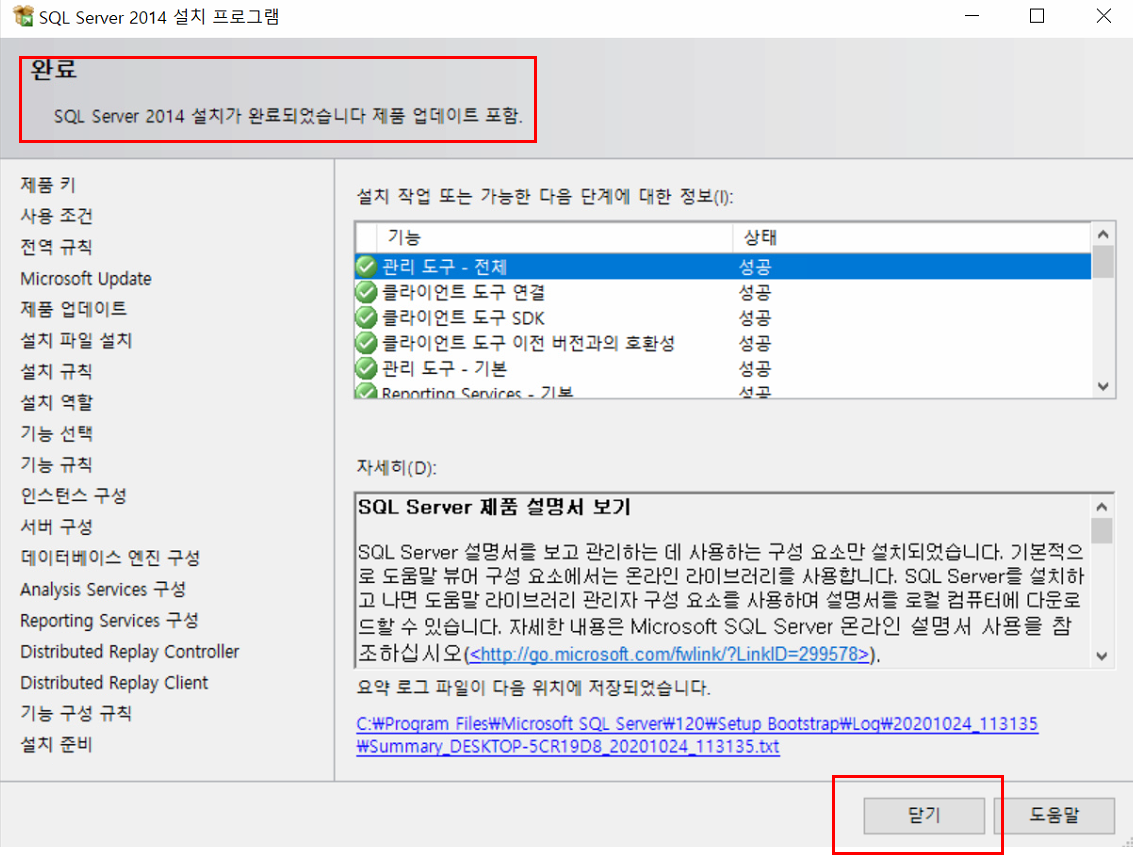Screen dimensions: 1133x855
Task: Click the scroll-down arrow of the details box
Action: point(1102,656)
